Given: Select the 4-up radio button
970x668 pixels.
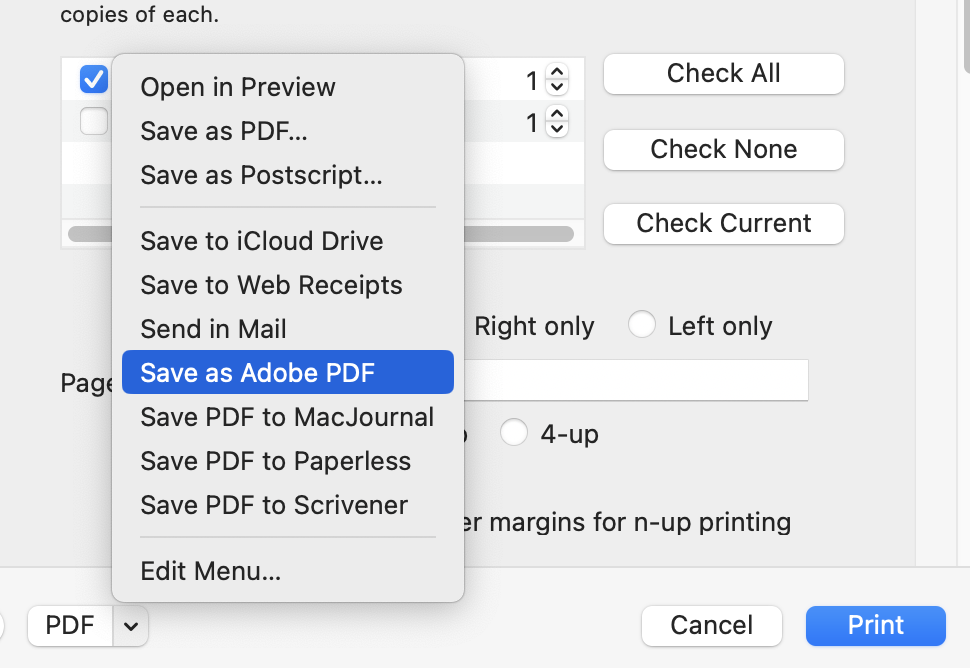Looking at the screenshot, I should point(514,434).
